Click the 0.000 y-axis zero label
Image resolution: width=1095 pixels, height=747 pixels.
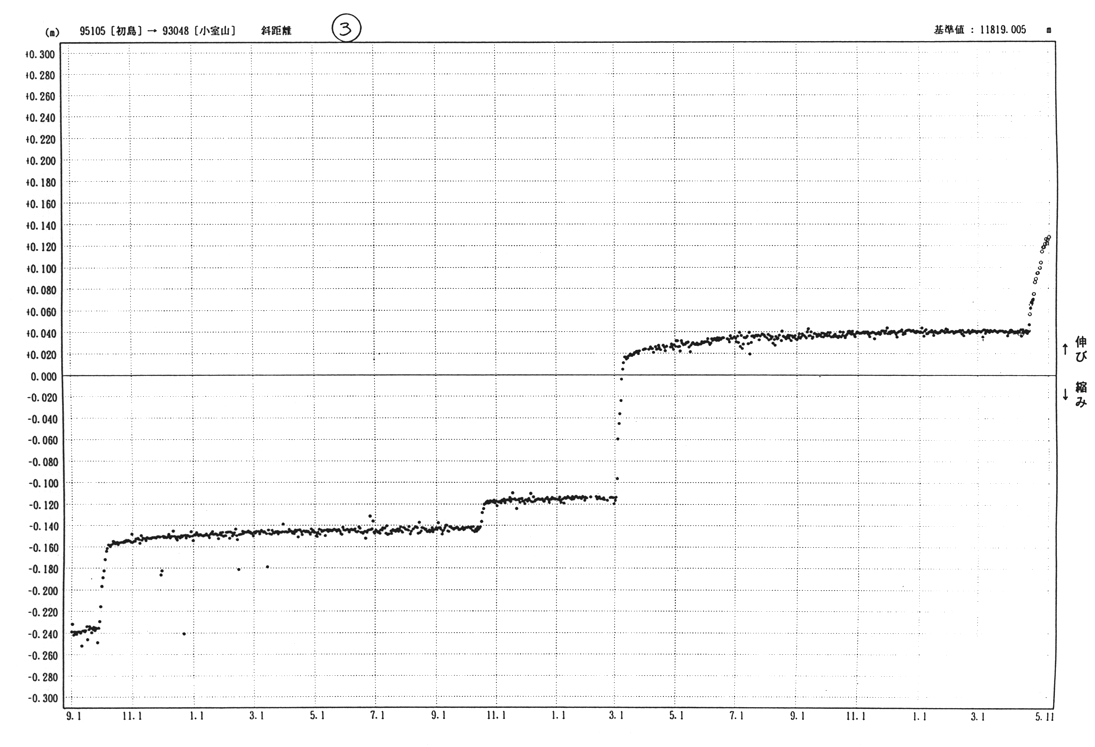pos(42,376)
